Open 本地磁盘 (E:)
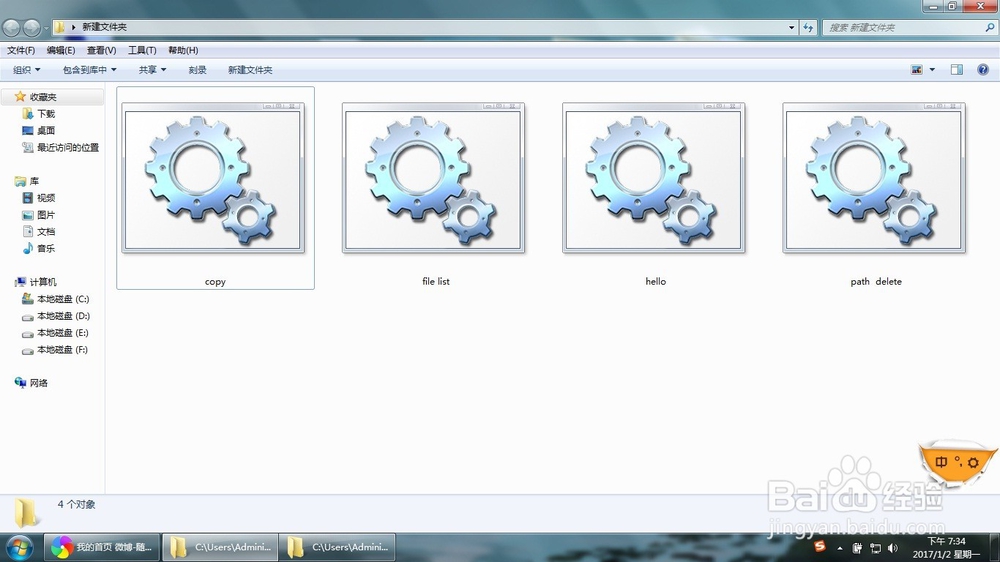Viewport: 1000px width, 562px height. click(x=62, y=332)
